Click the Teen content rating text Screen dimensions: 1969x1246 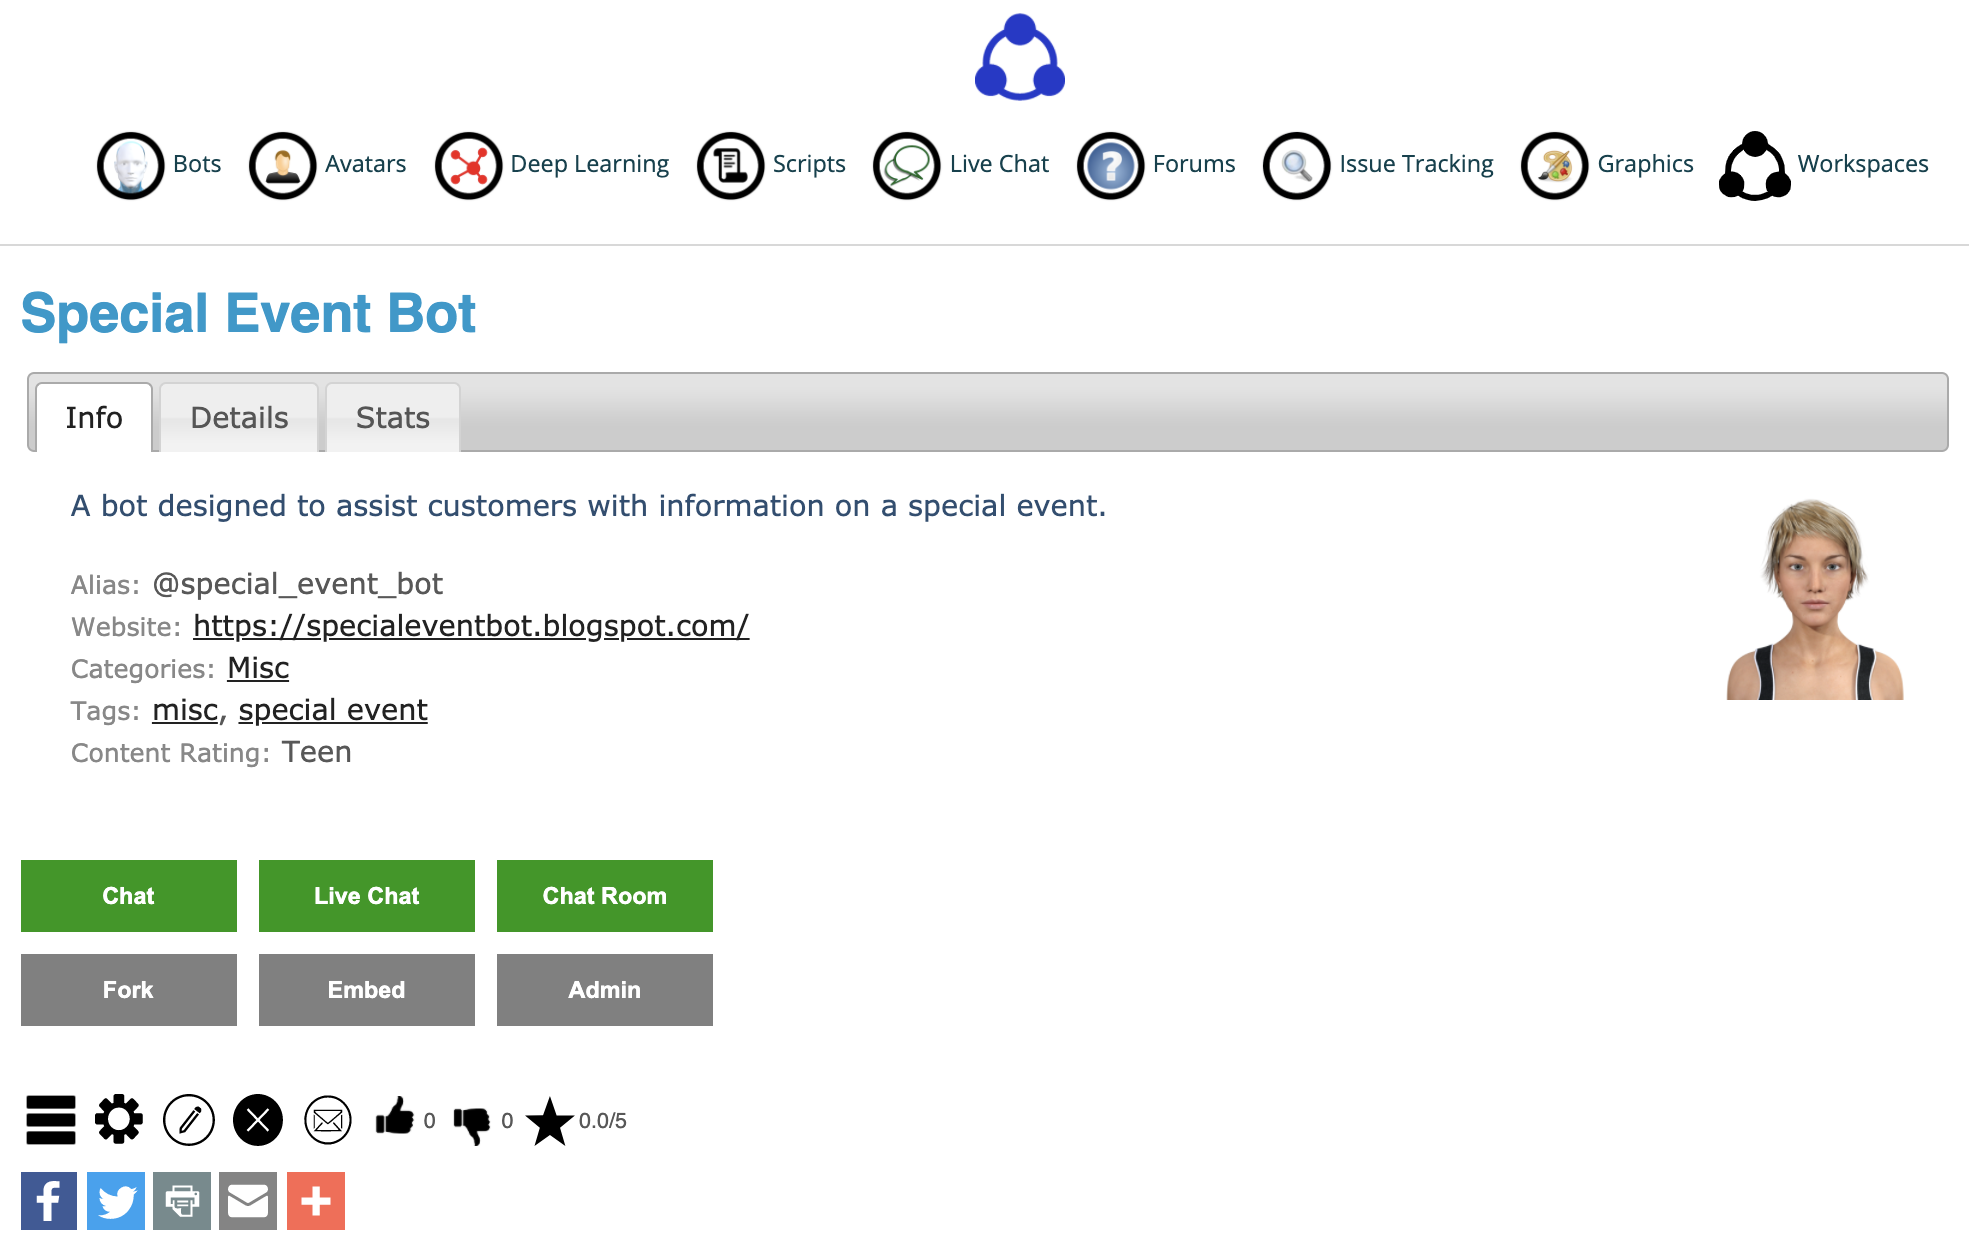click(317, 752)
